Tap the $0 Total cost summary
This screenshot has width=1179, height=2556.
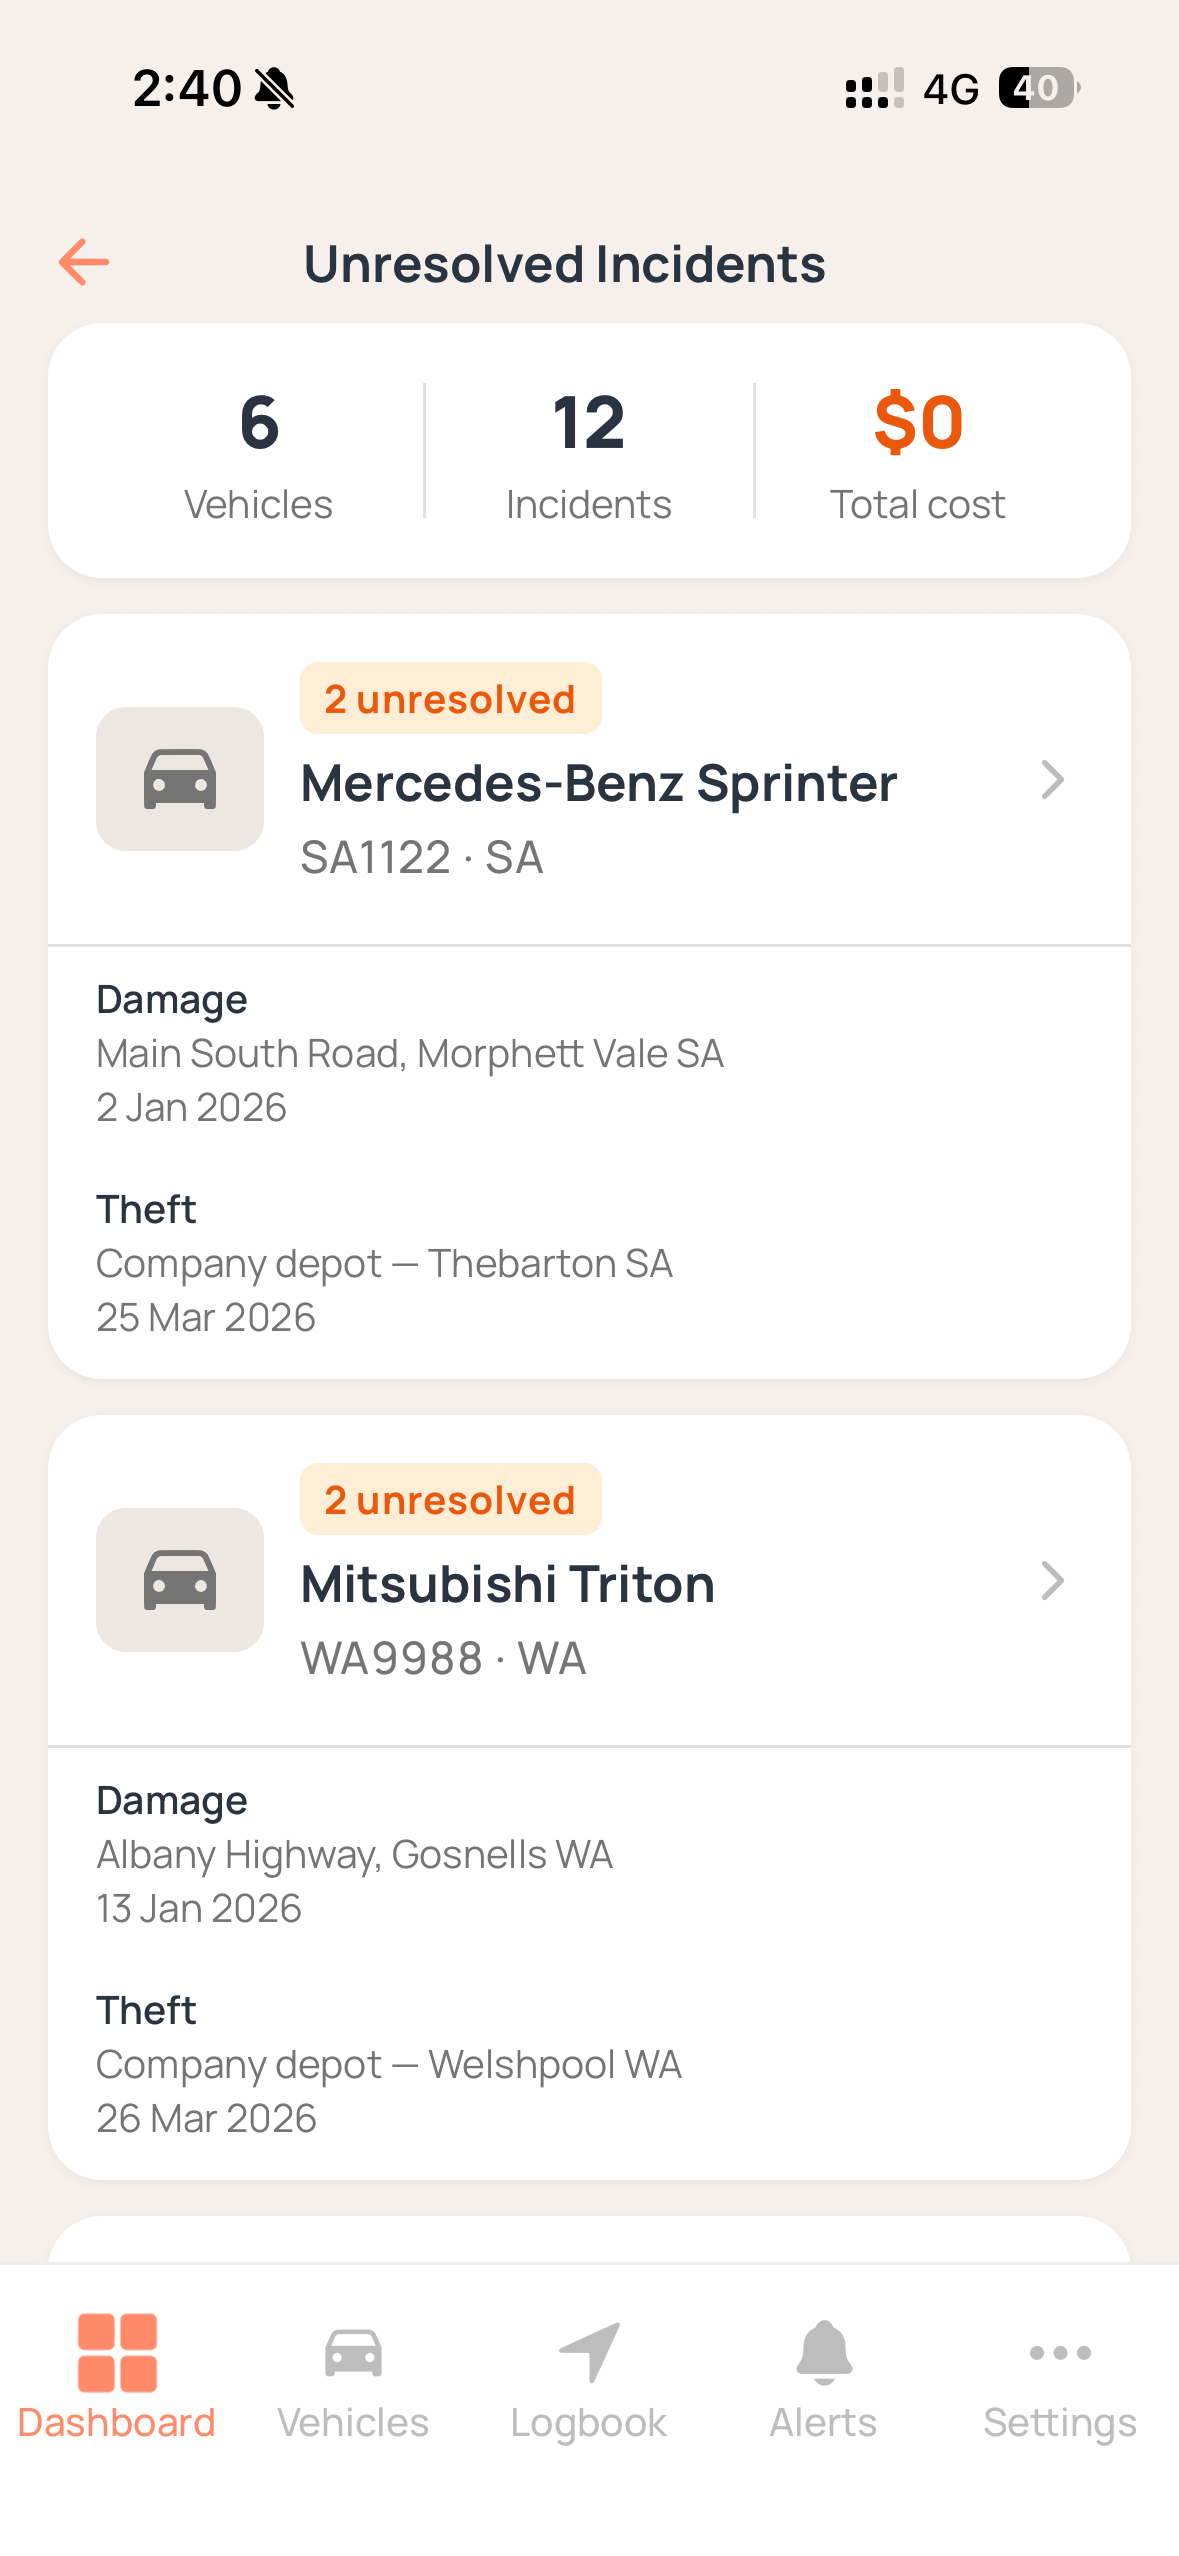click(x=918, y=452)
